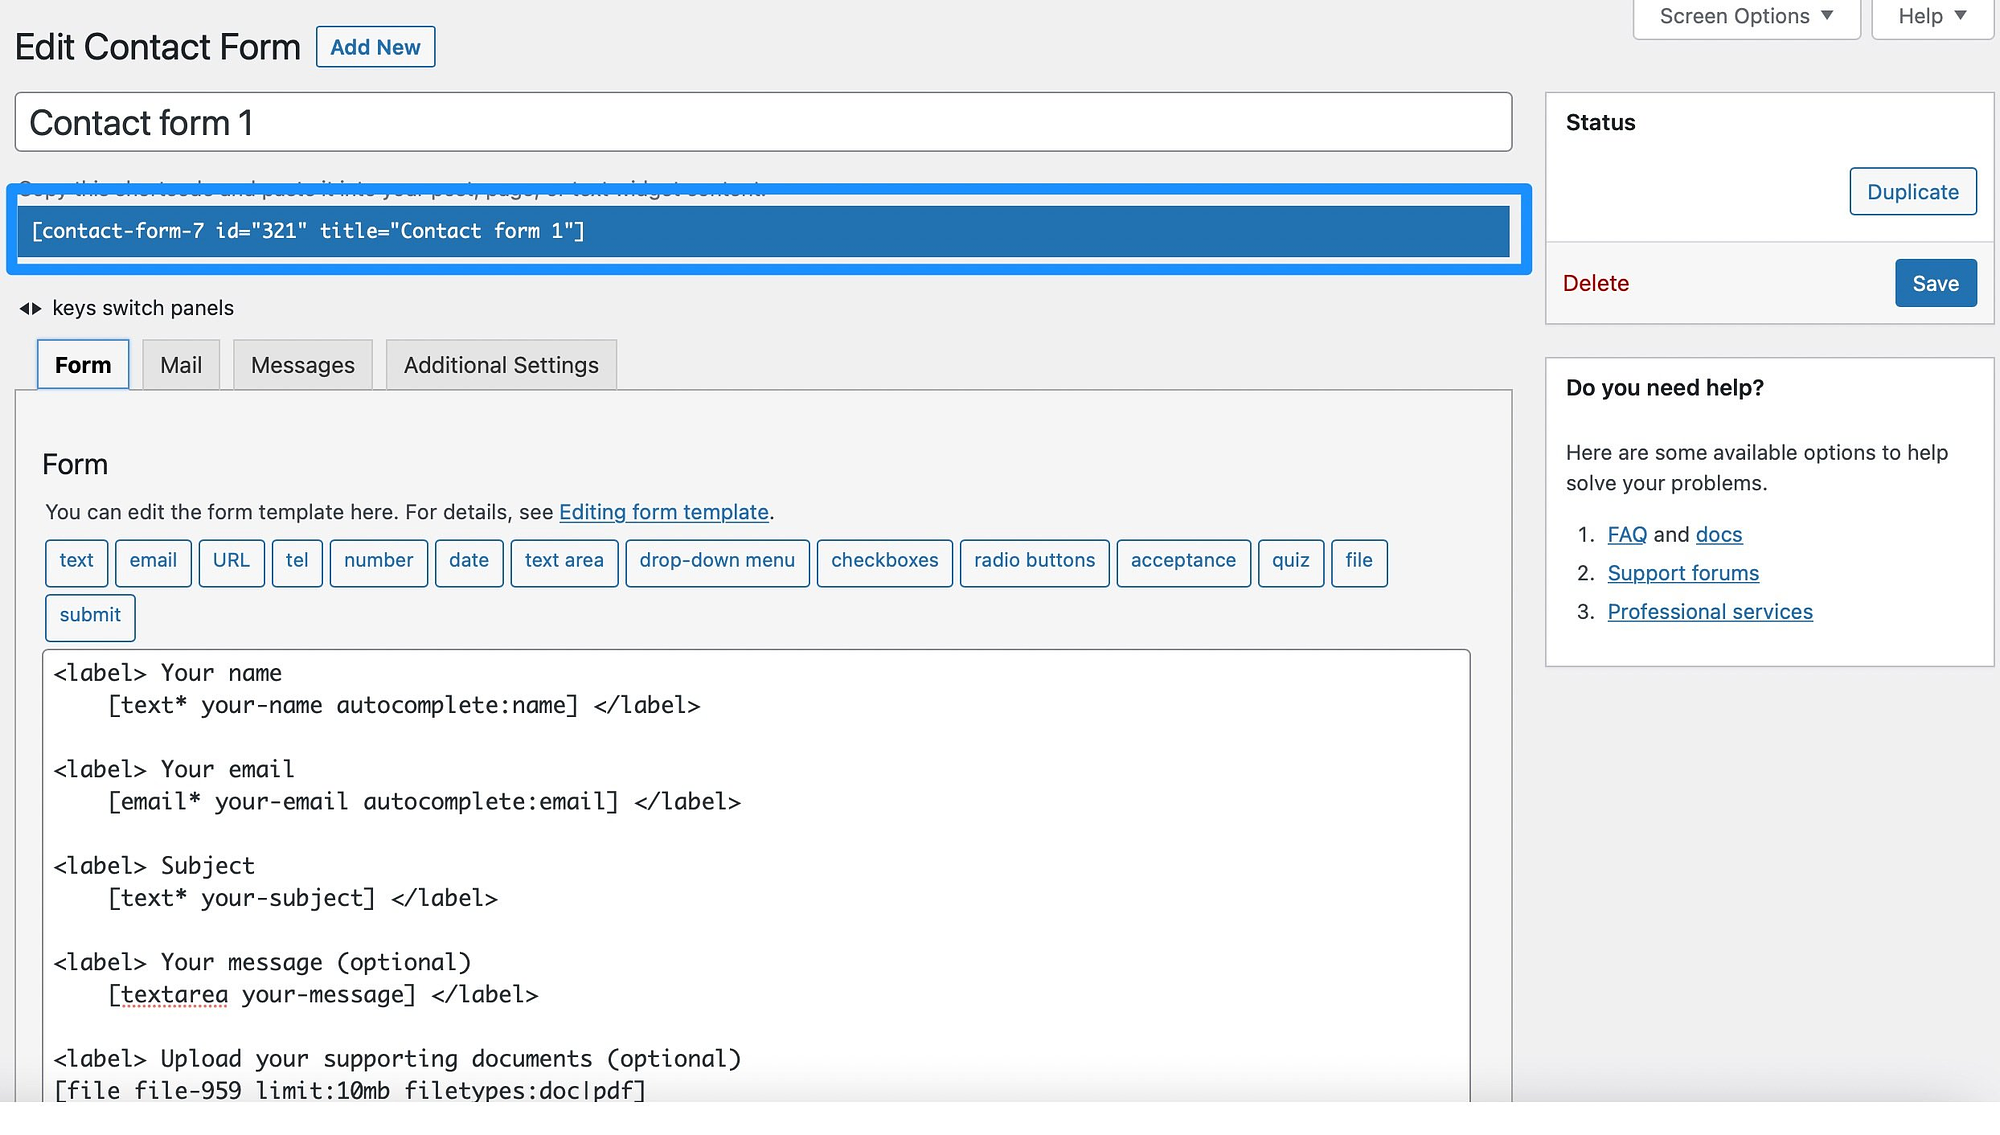
Task: Click the quiz tag button
Action: (1290, 561)
